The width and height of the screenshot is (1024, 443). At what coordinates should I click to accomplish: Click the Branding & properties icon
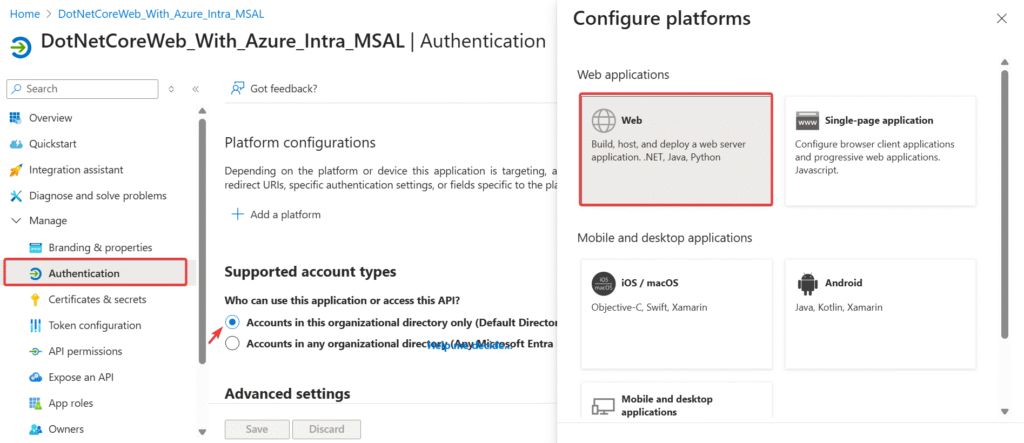coord(36,248)
